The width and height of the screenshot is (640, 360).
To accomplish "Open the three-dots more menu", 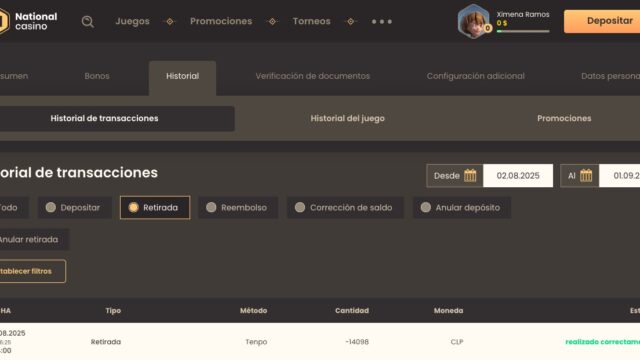I will 382,22.
